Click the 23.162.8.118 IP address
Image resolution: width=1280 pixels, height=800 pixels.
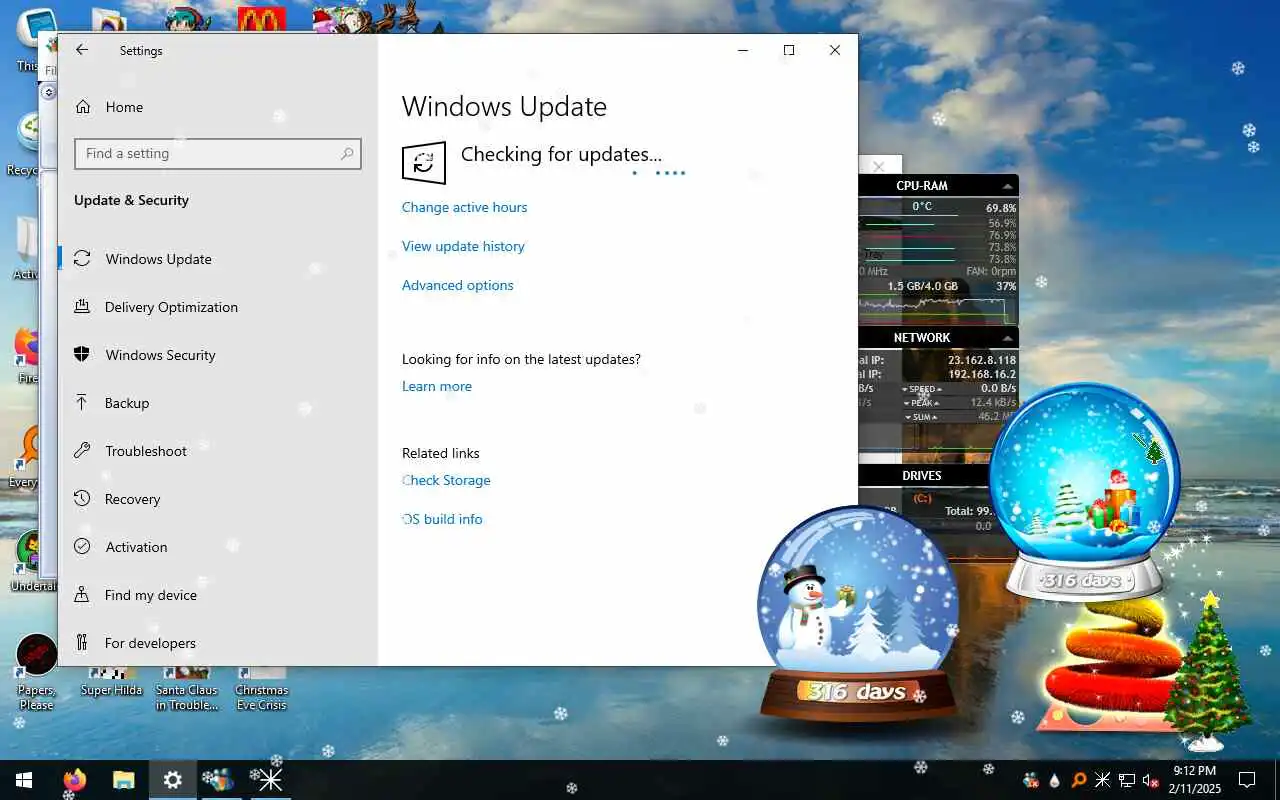pyautogui.click(x=982, y=360)
